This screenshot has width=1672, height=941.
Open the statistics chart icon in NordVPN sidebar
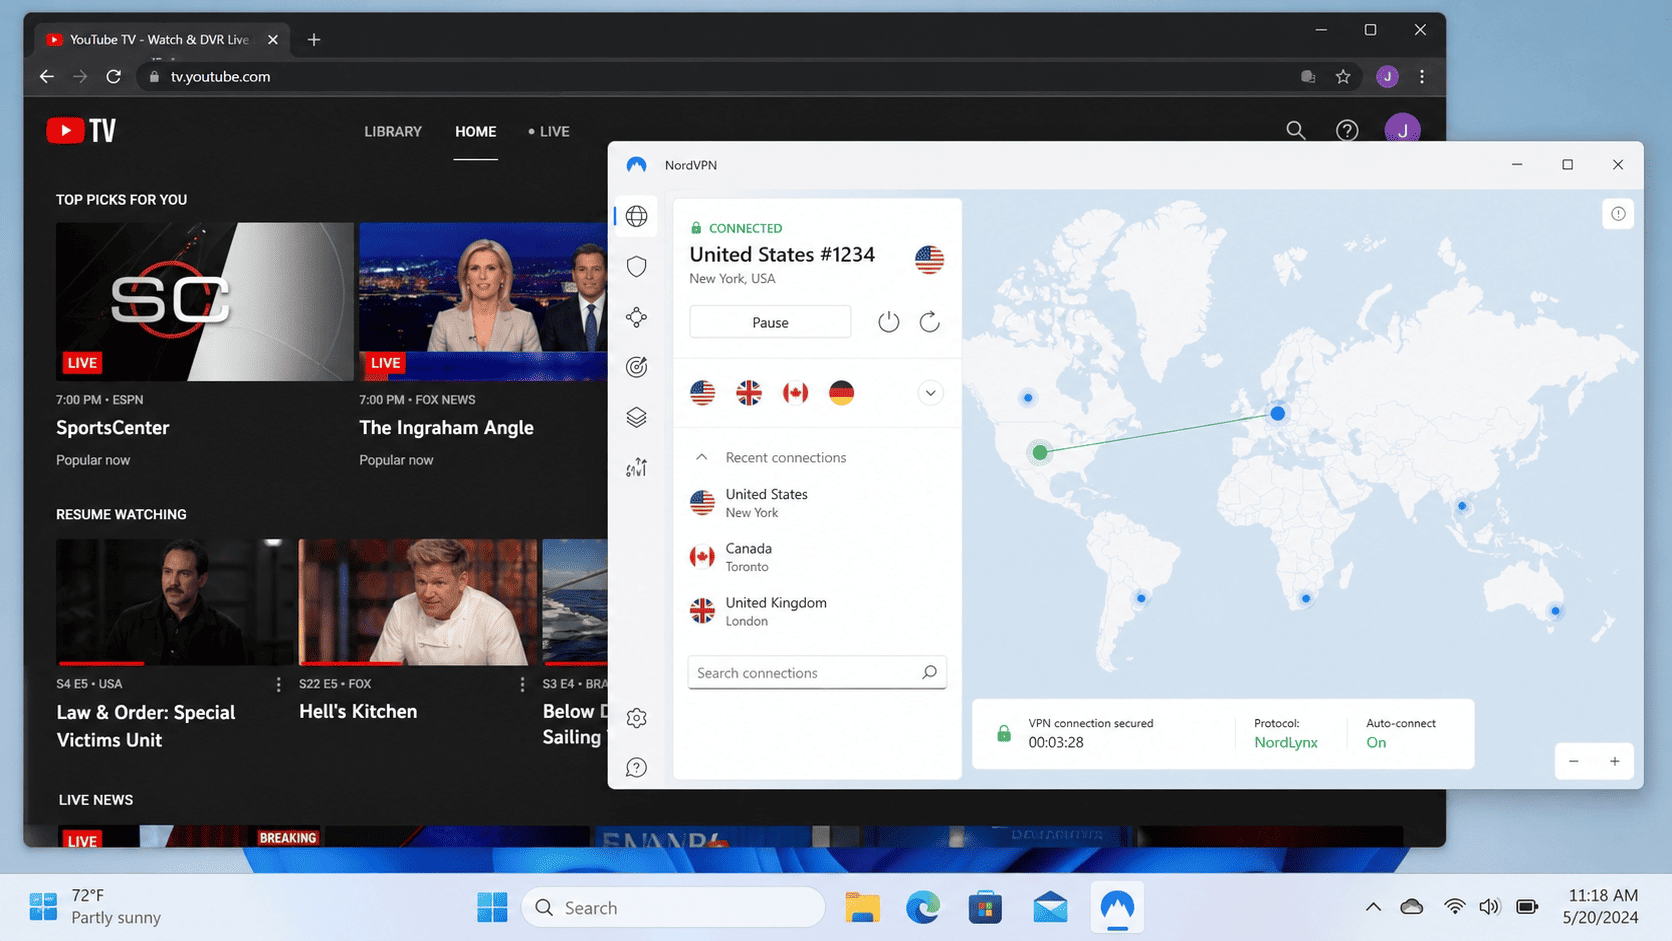(637, 467)
